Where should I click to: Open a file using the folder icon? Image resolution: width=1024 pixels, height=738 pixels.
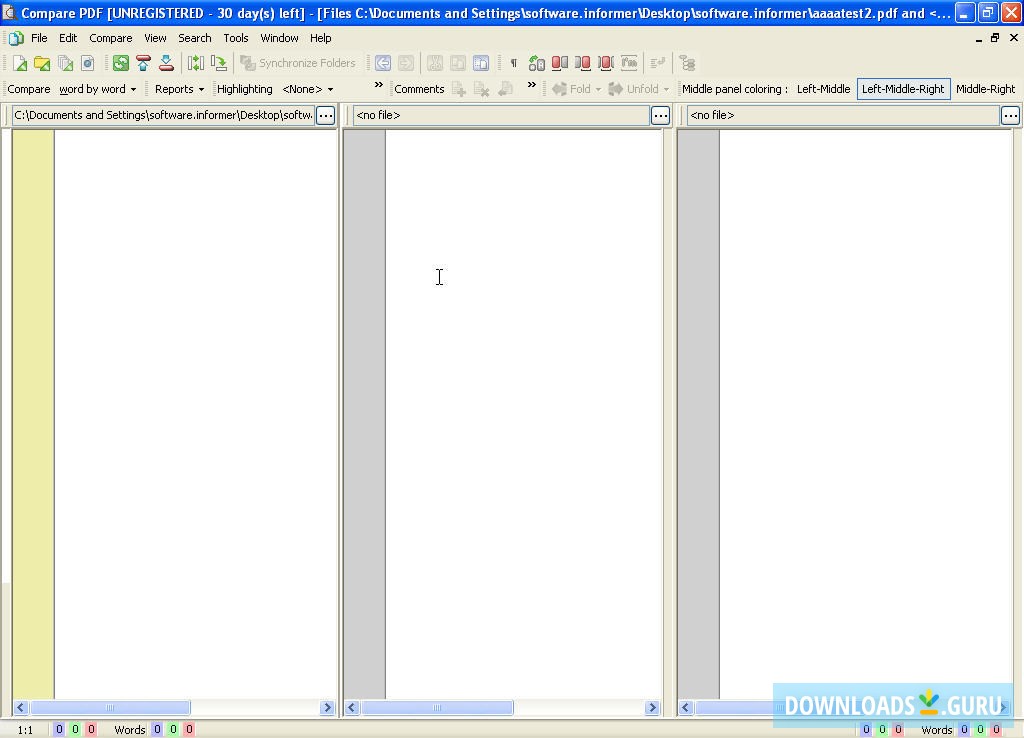42,62
